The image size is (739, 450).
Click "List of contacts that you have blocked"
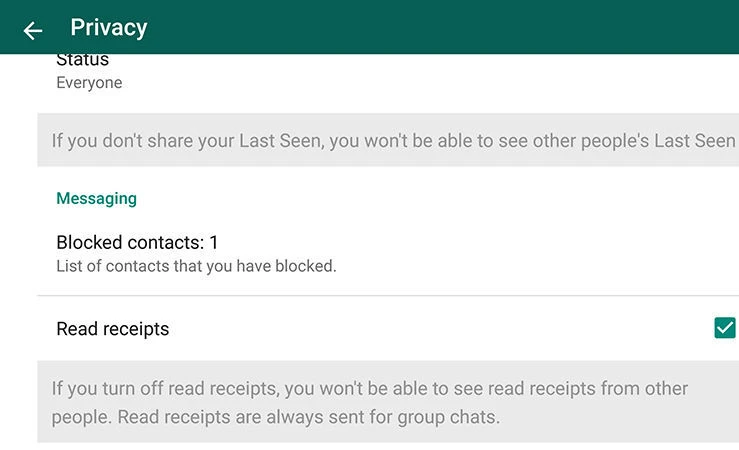coord(196,267)
